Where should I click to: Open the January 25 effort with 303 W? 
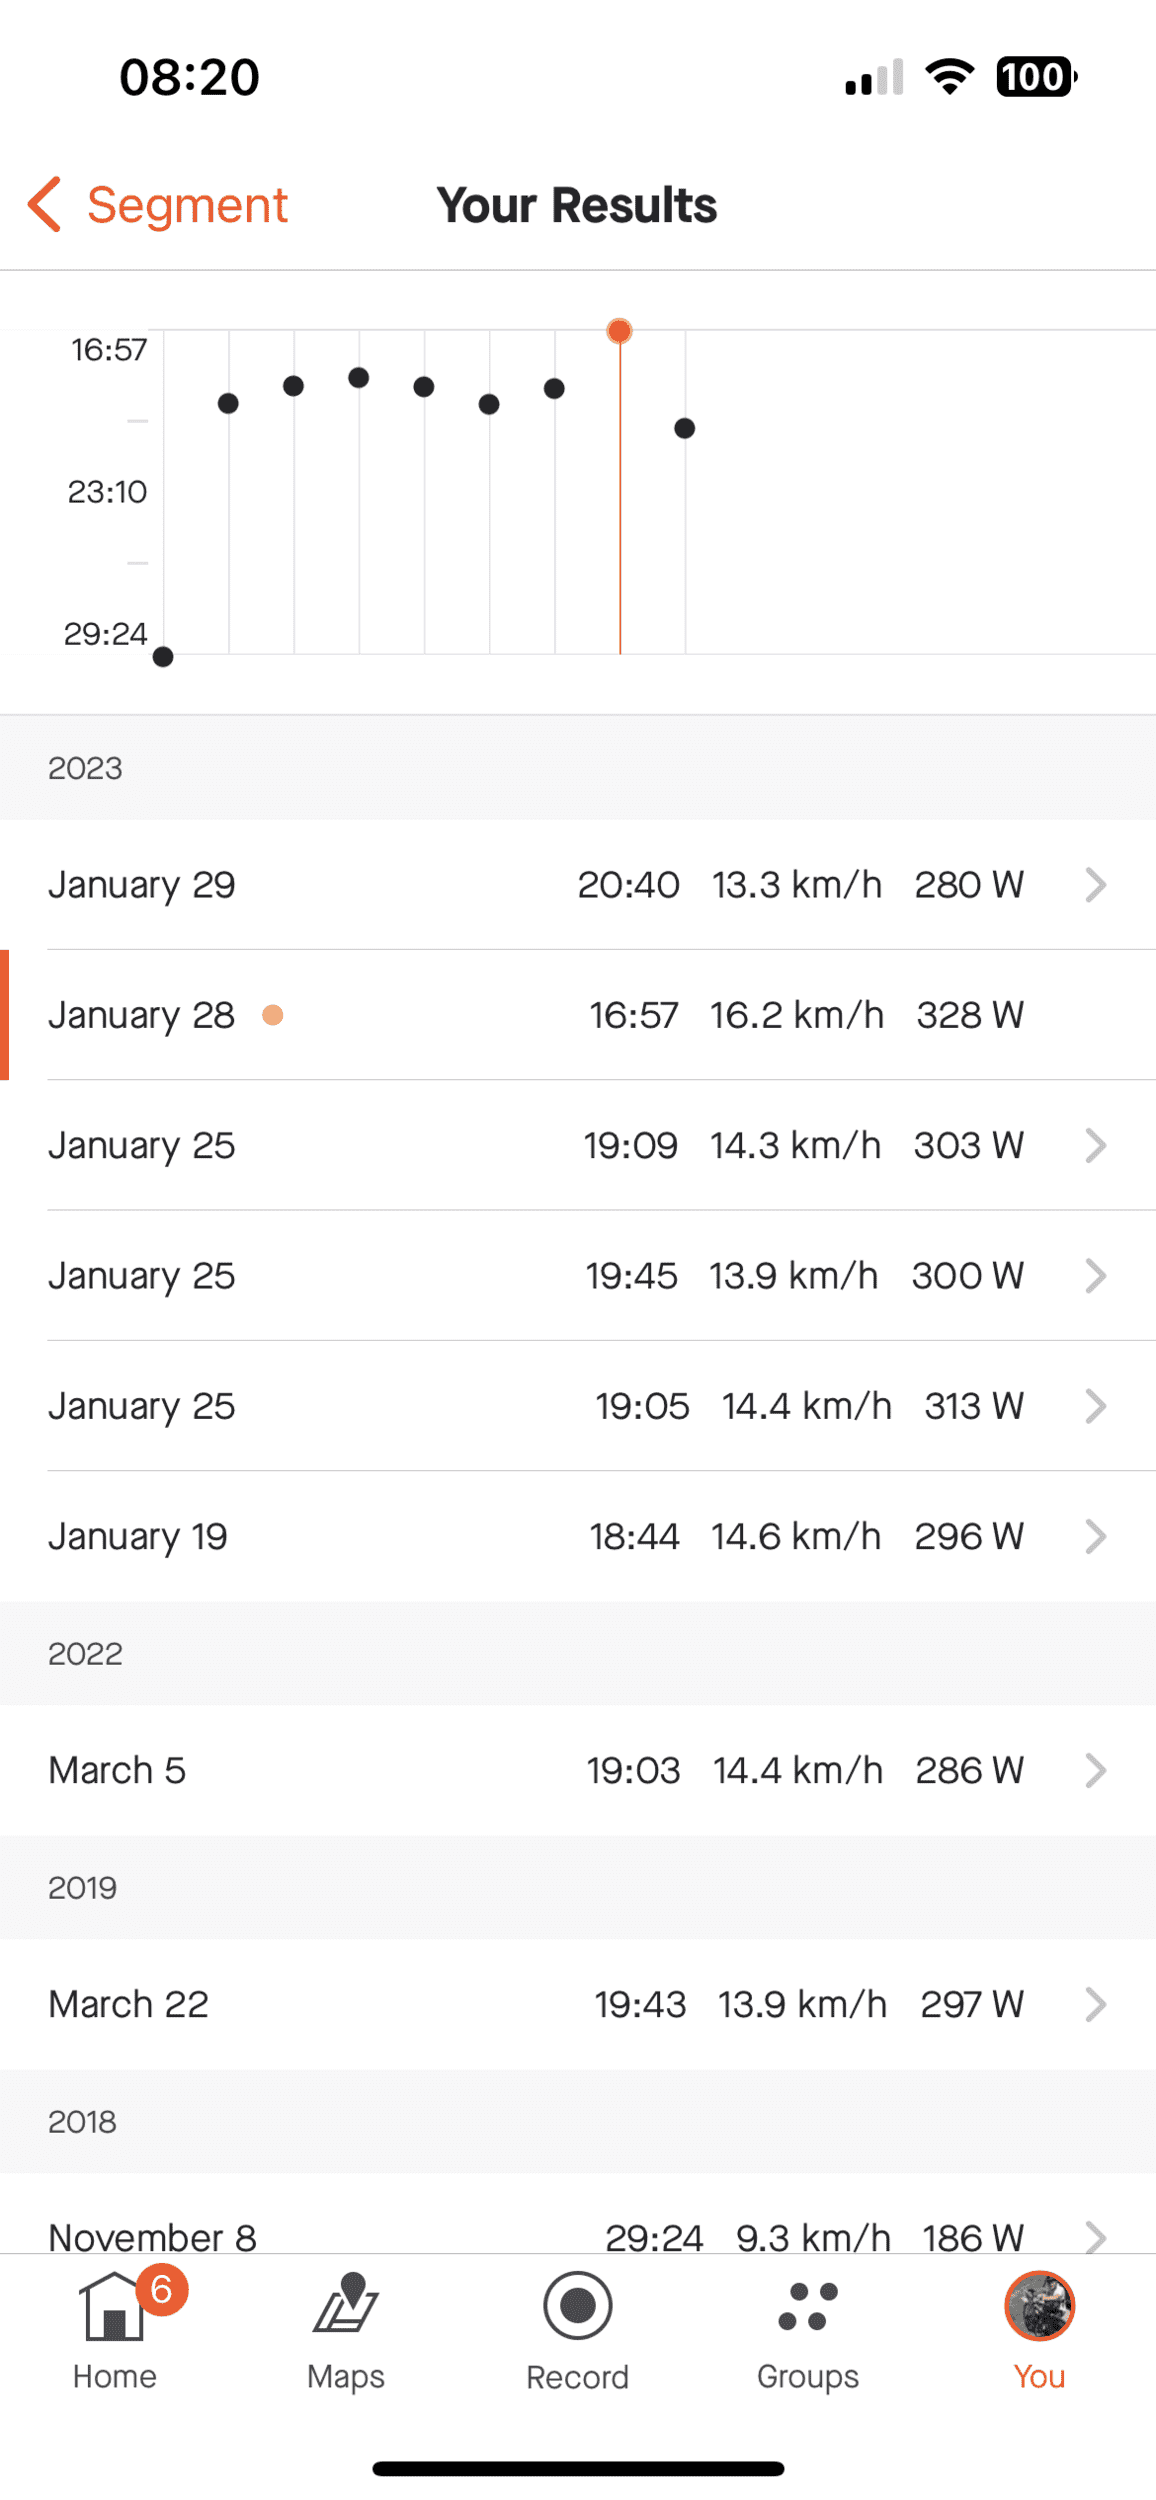578,1145
